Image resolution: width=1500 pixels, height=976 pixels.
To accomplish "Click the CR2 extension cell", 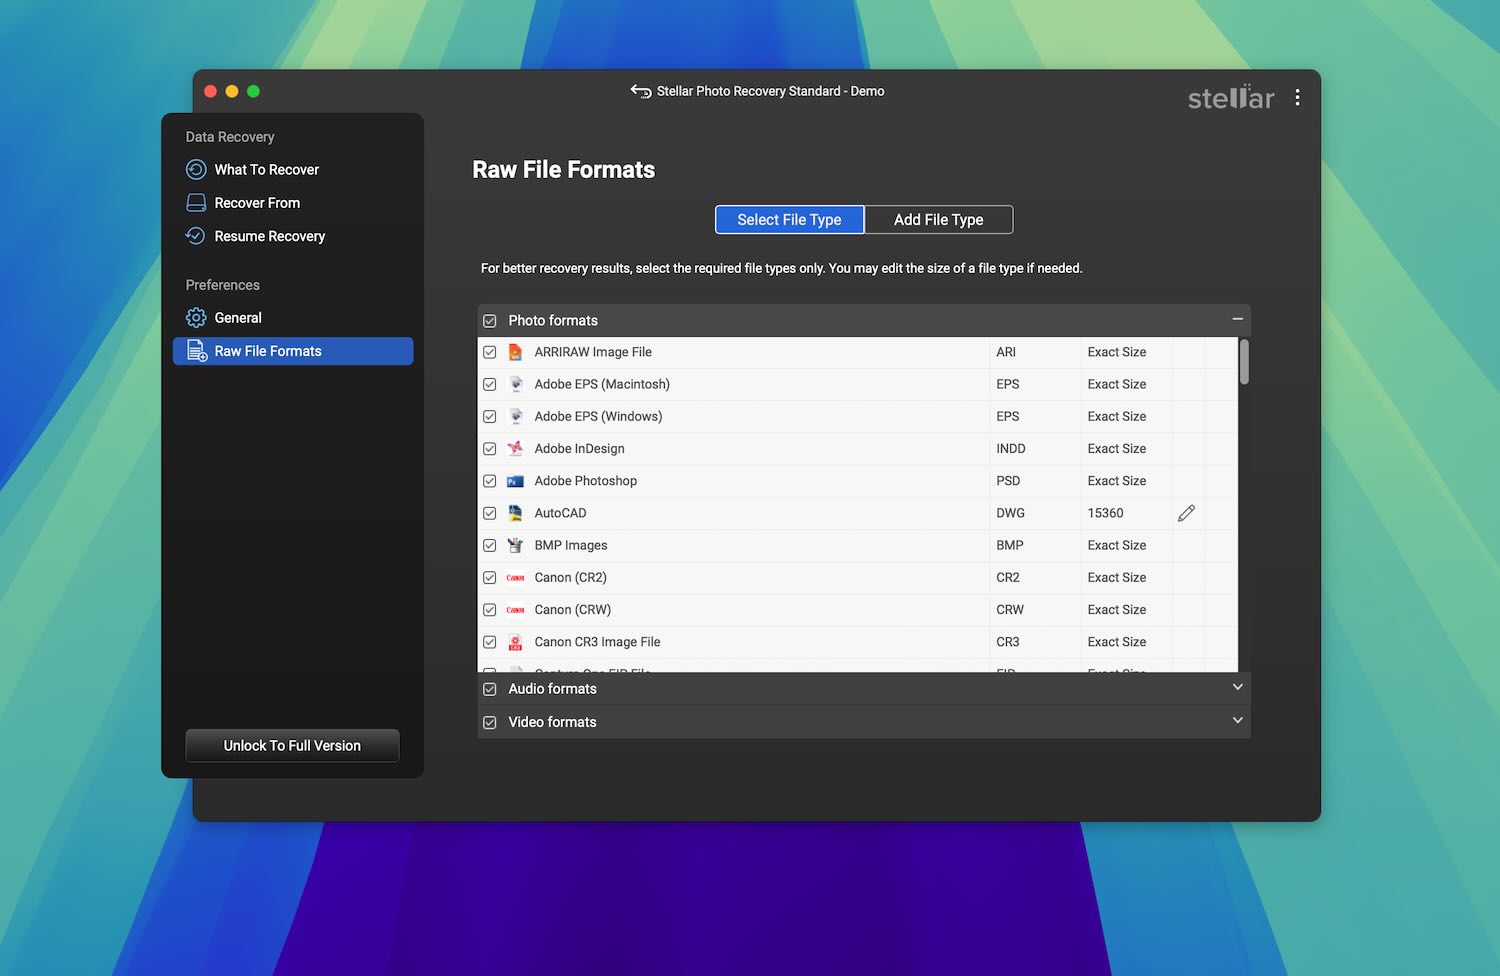I will 1008,578.
